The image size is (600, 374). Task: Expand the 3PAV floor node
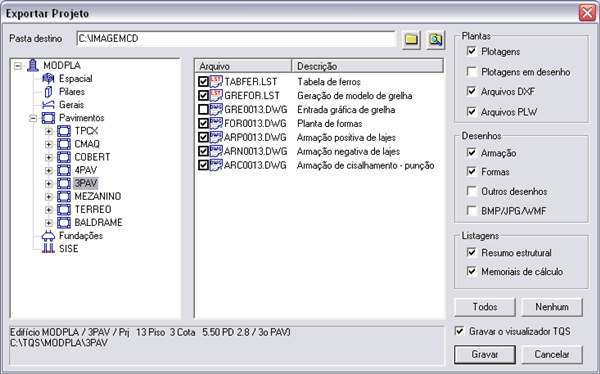pyautogui.click(x=49, y=183)
